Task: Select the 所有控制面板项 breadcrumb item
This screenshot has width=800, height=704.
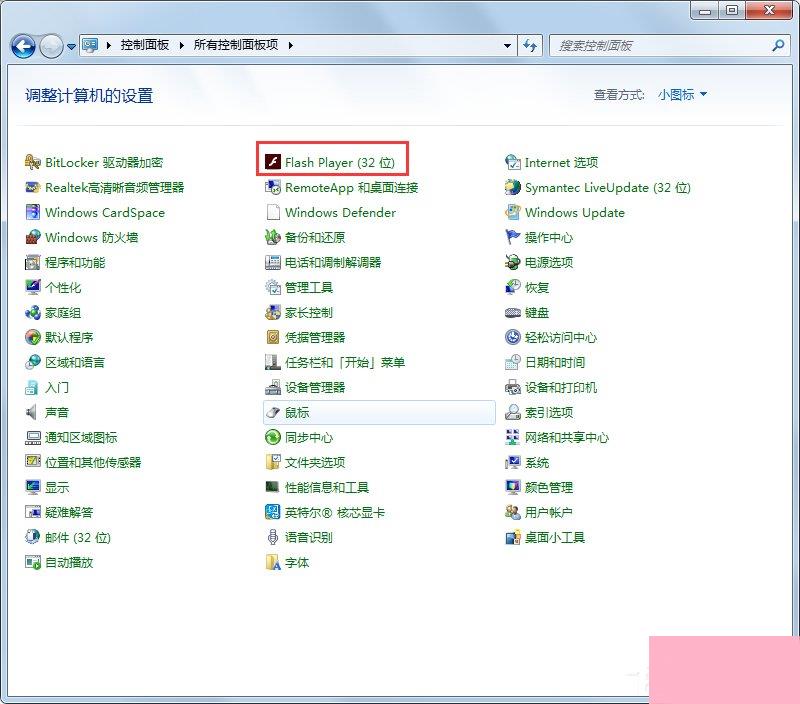Action: pyautogui.click(x=236, y=45)
